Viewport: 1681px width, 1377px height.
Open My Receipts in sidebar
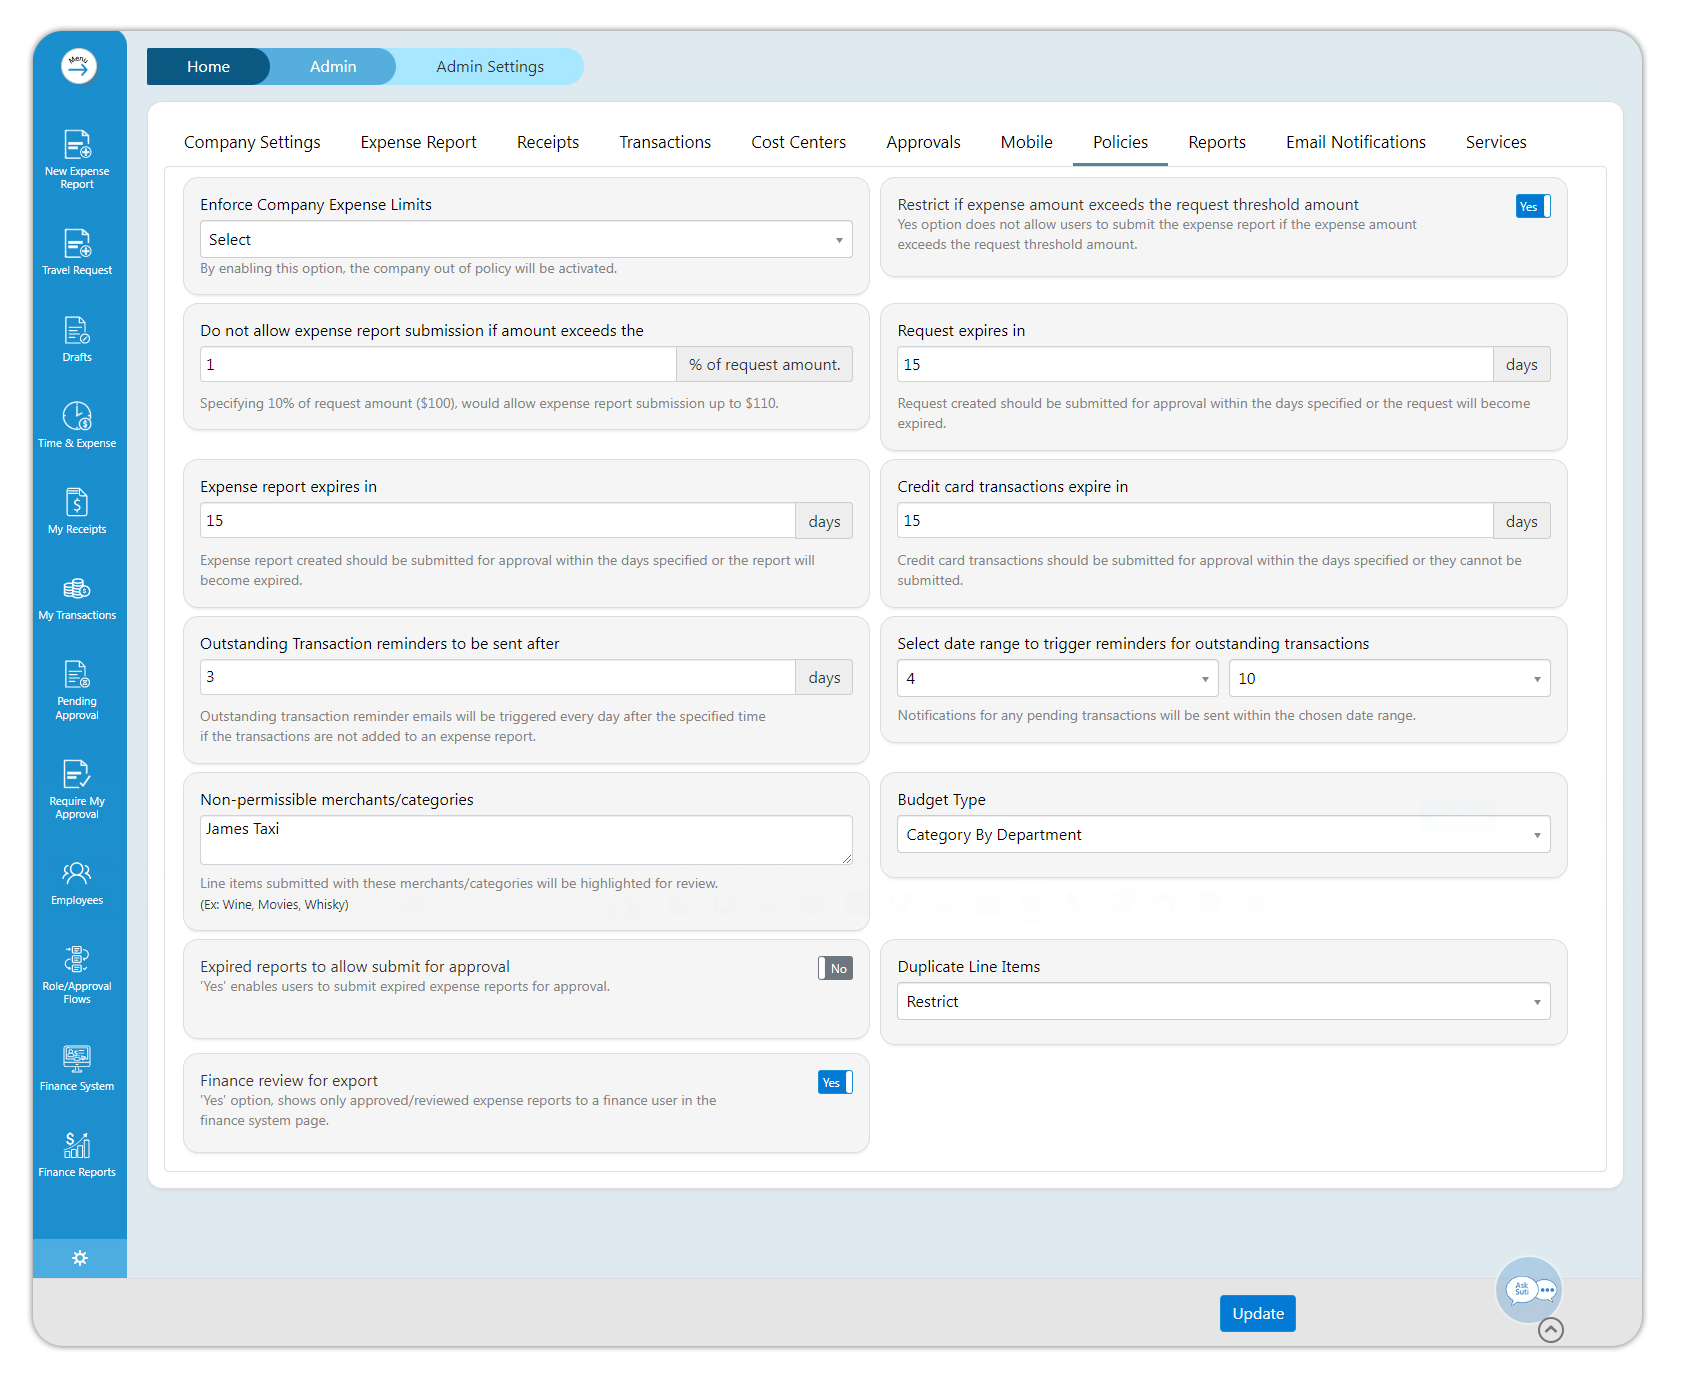(x=77, y=511)
